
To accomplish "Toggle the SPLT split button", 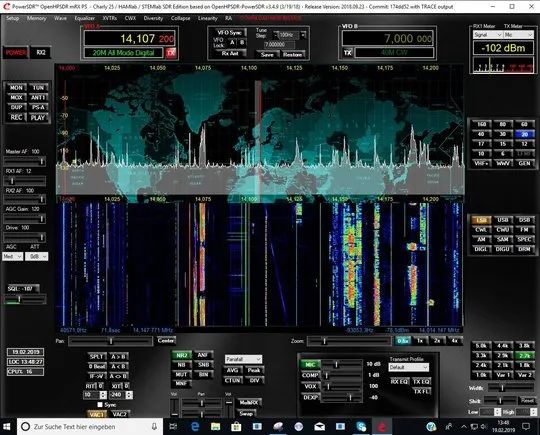I will point(96,356).
